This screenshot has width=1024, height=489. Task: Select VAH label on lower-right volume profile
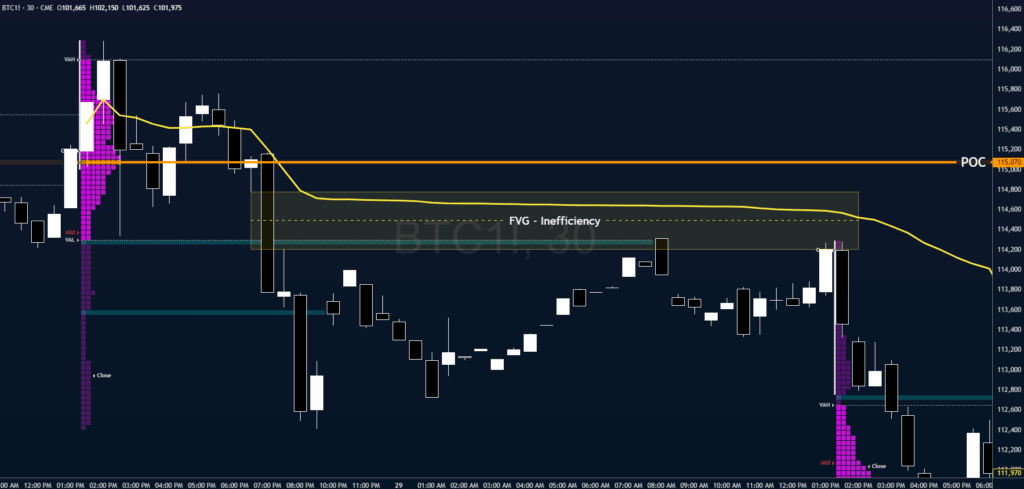tap(825, 404)
